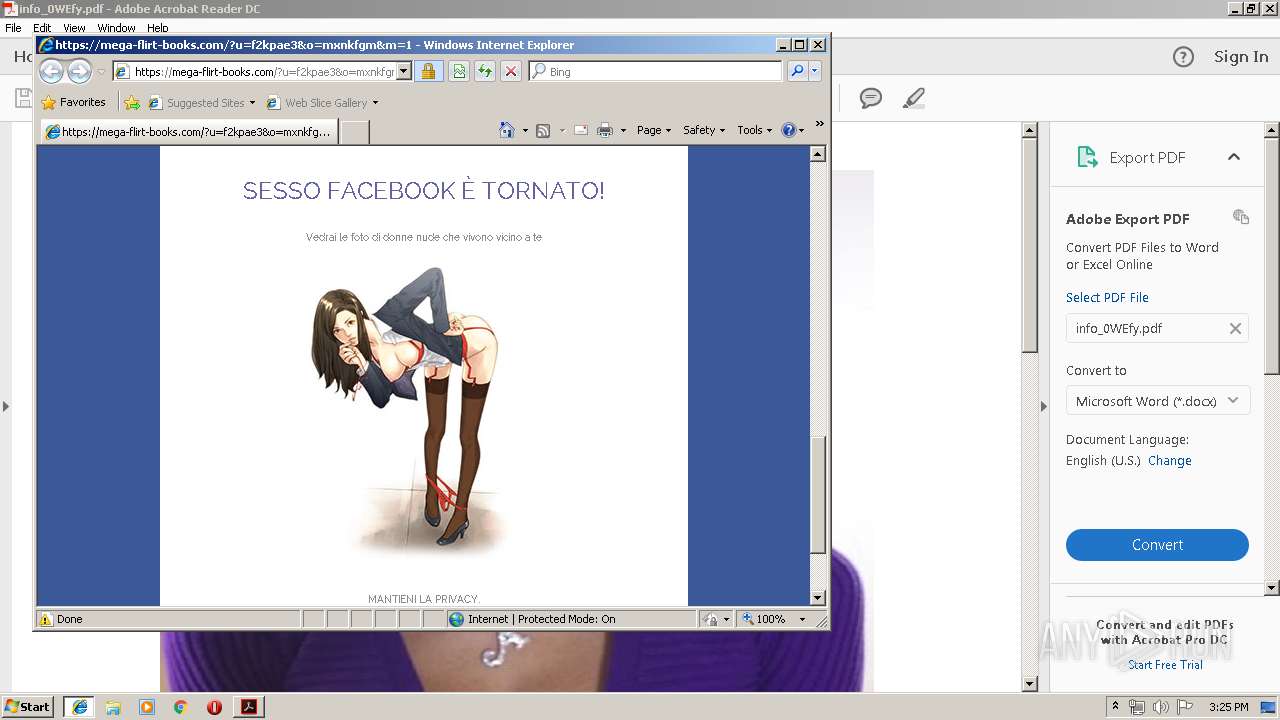Click the security lock icon in address bar
The image size is (1280, 720).
click(x=428, y=71)
